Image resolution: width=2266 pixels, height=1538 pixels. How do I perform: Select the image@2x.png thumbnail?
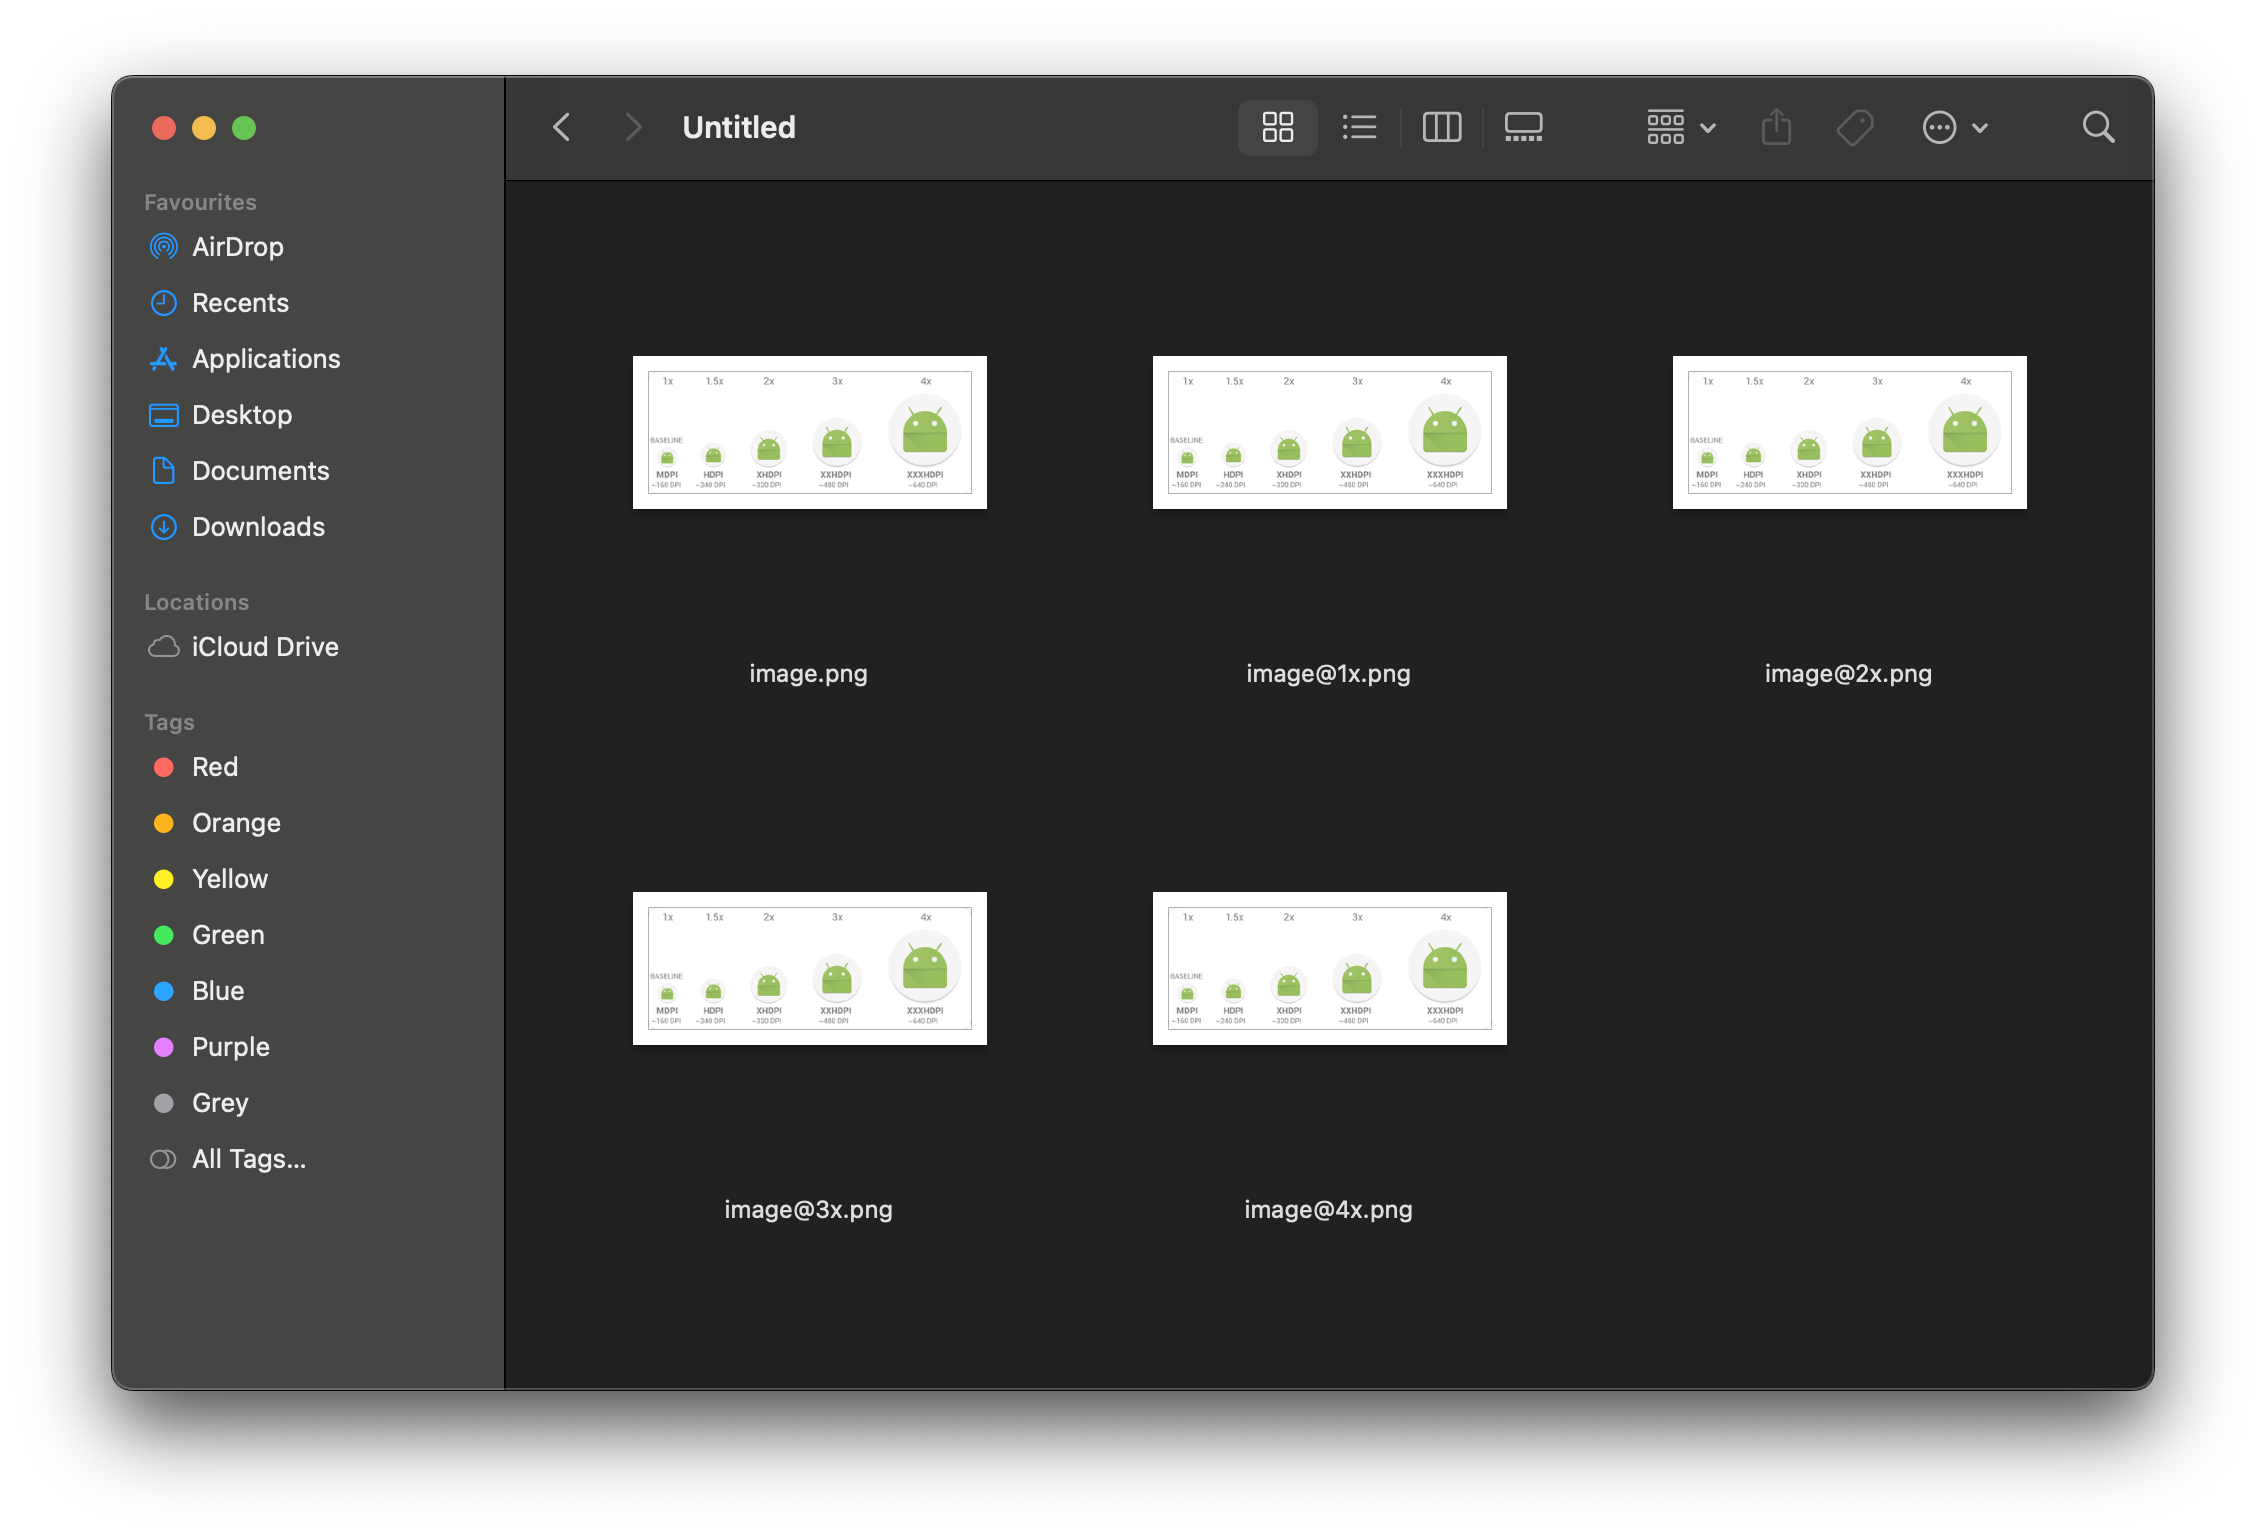tap(1849, 432)
